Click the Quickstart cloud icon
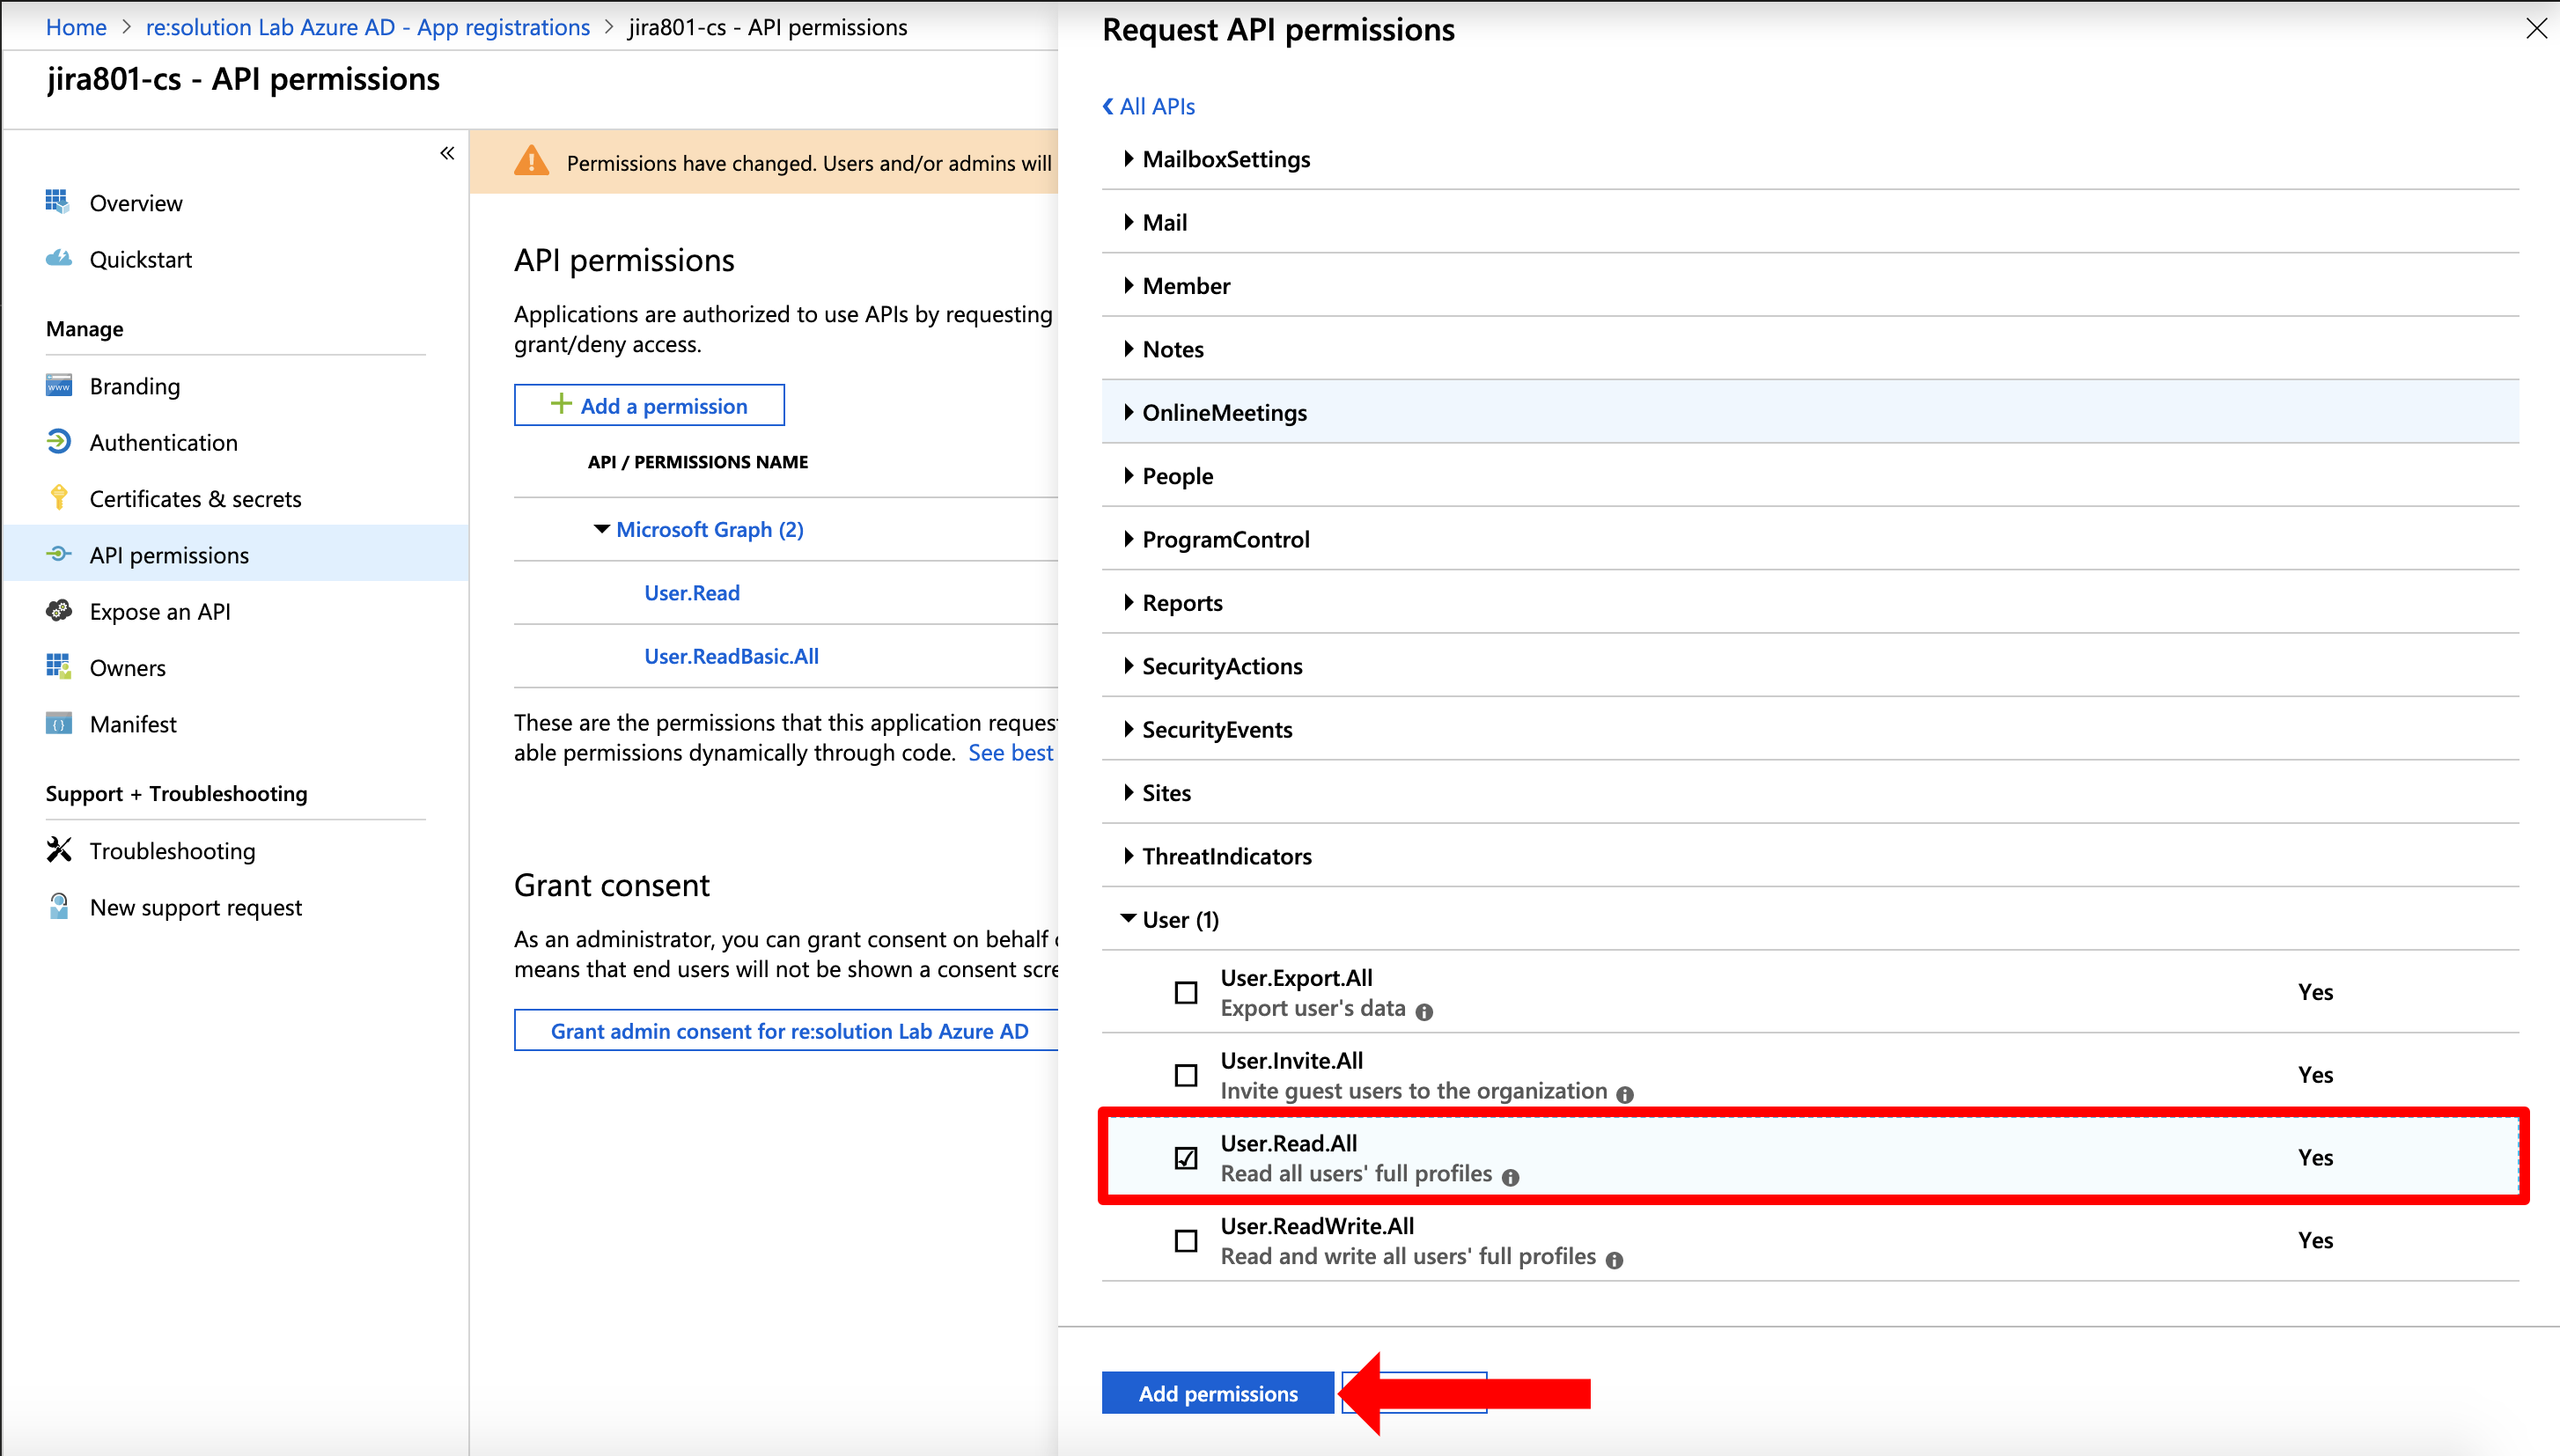 pyautogui.click(x=58, y=258)
